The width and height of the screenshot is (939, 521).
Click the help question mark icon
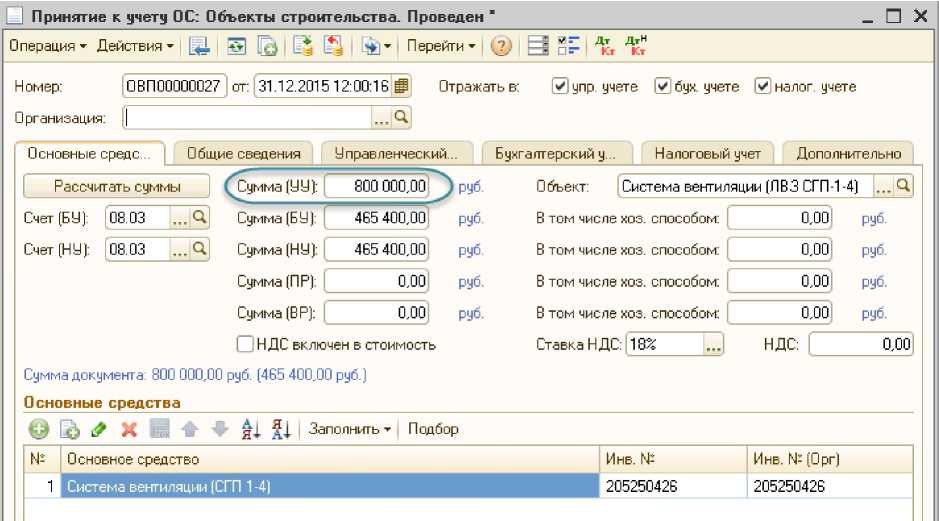click(502, 46)
